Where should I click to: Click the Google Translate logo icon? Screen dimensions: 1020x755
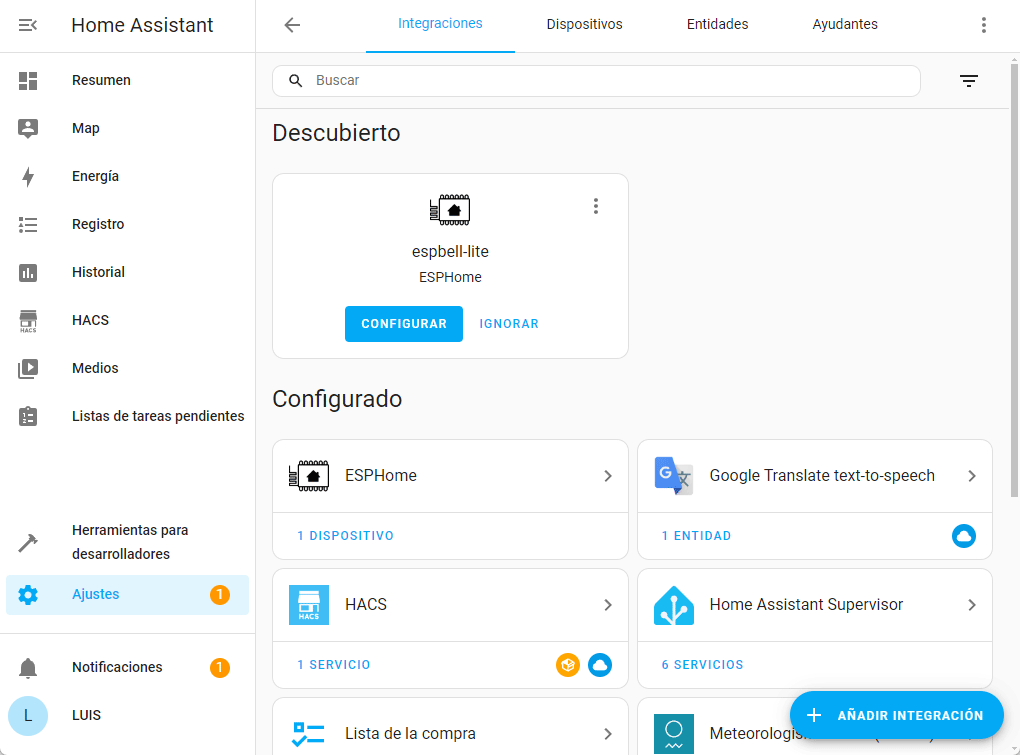click(x=674, y=476)
